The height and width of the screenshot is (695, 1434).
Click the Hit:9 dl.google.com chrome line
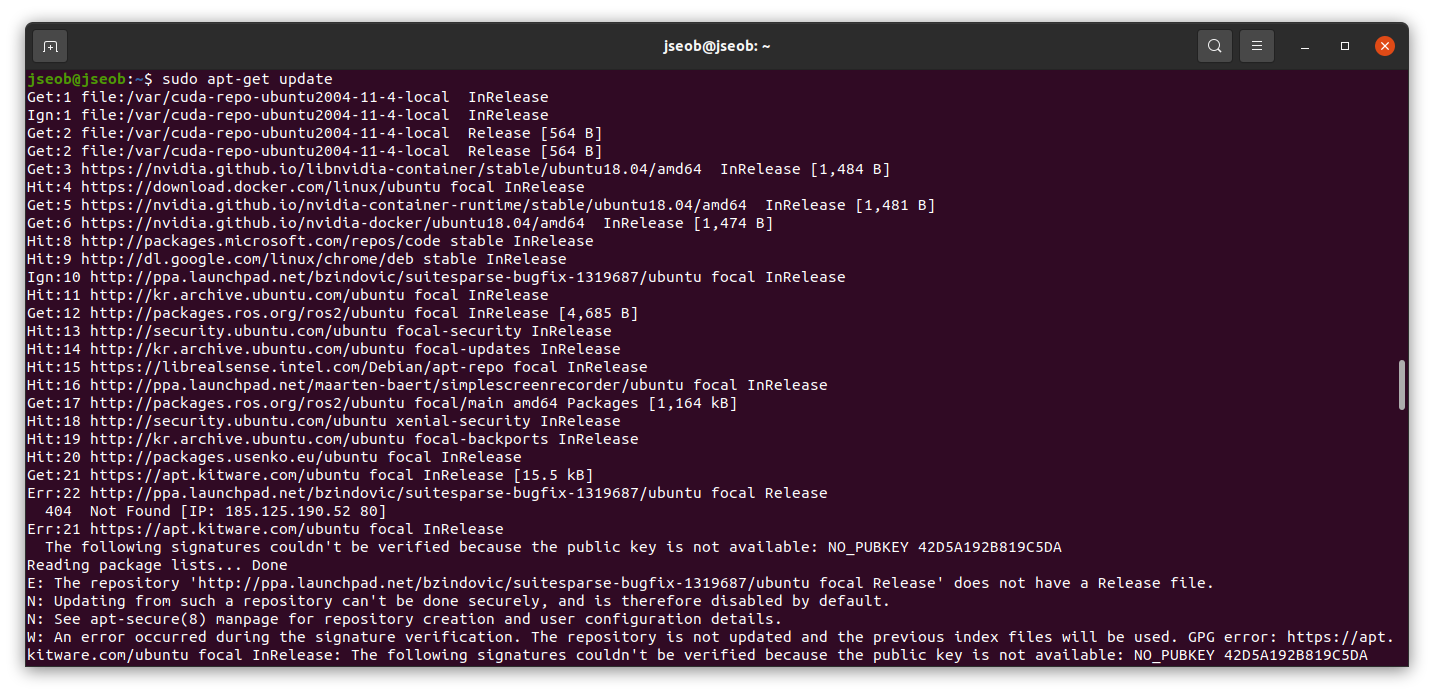297,259
